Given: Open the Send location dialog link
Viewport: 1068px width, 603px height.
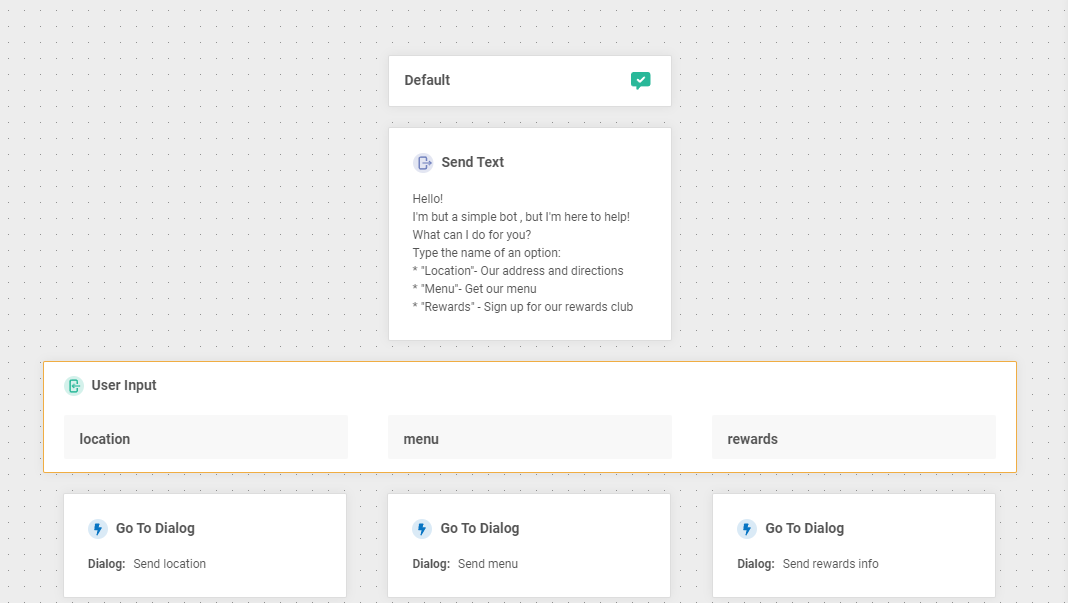Looking at the screenshot, I should click(x=169, y=564).
